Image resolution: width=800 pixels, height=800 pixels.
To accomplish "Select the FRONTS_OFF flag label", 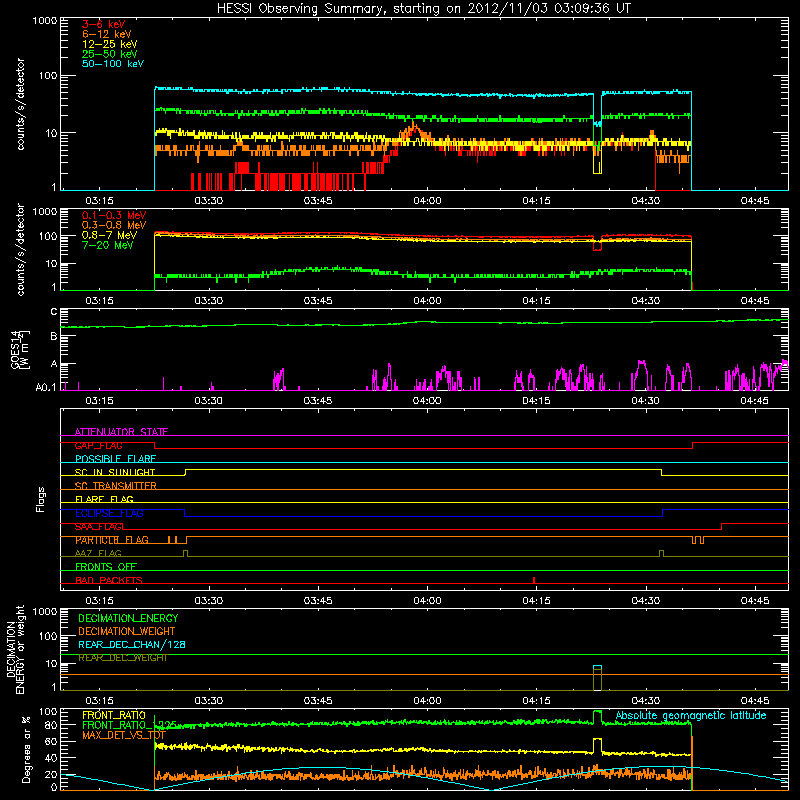I will tap(106, 567).
